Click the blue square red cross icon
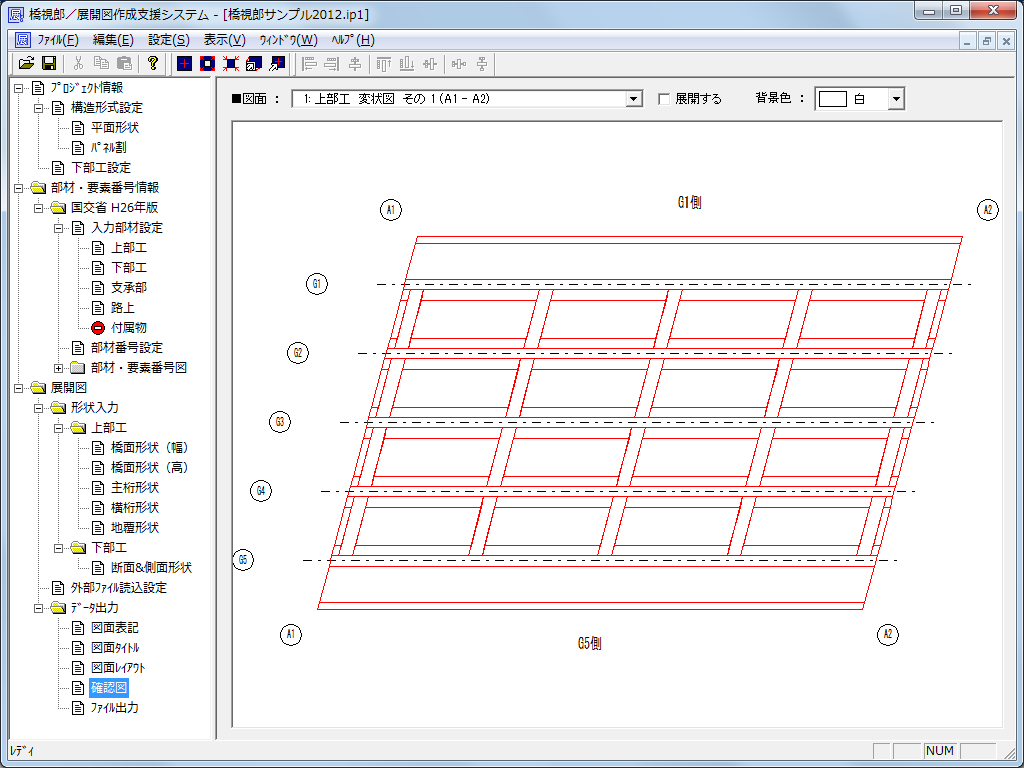 click(x=184, y=64)
